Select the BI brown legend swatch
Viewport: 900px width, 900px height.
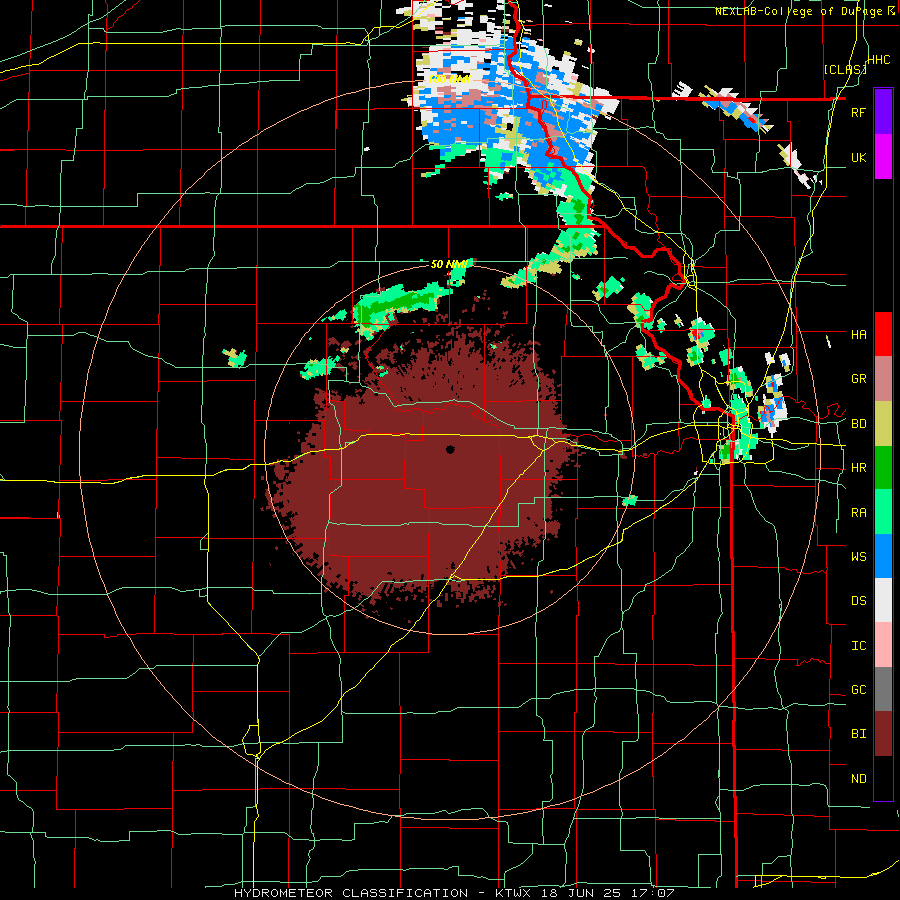(883, 734)
